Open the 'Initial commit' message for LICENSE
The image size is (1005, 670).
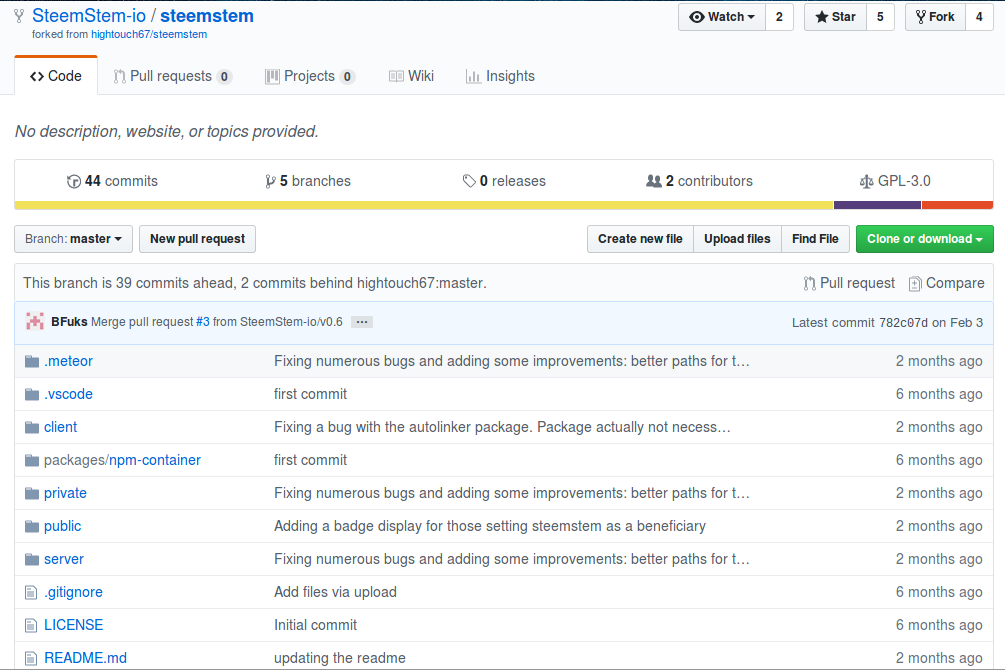click(315, 624)
